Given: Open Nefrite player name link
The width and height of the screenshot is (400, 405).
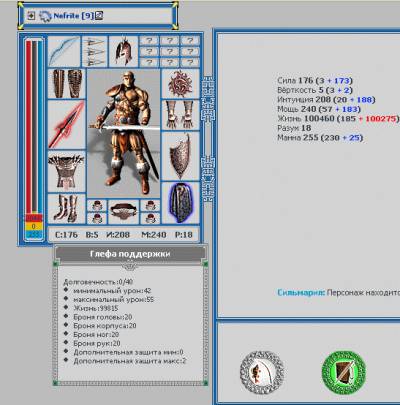Looking at the screenshot, I should coord(66,16).
